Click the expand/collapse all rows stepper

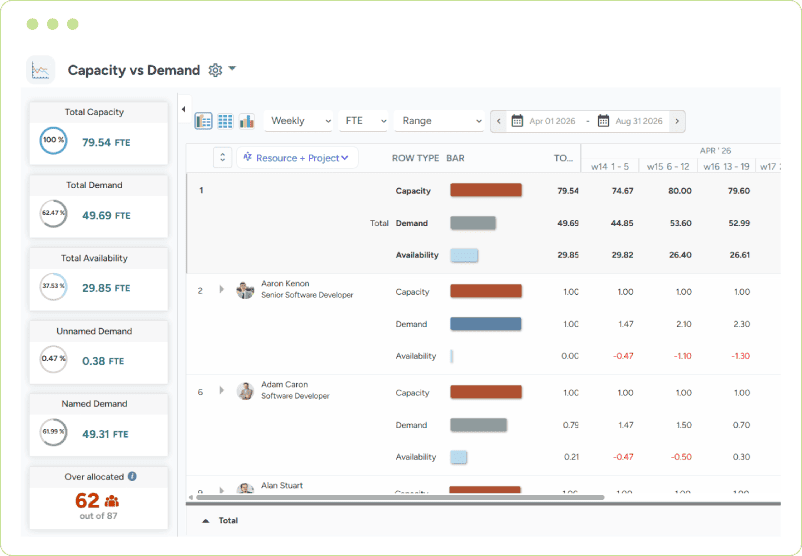222,158
